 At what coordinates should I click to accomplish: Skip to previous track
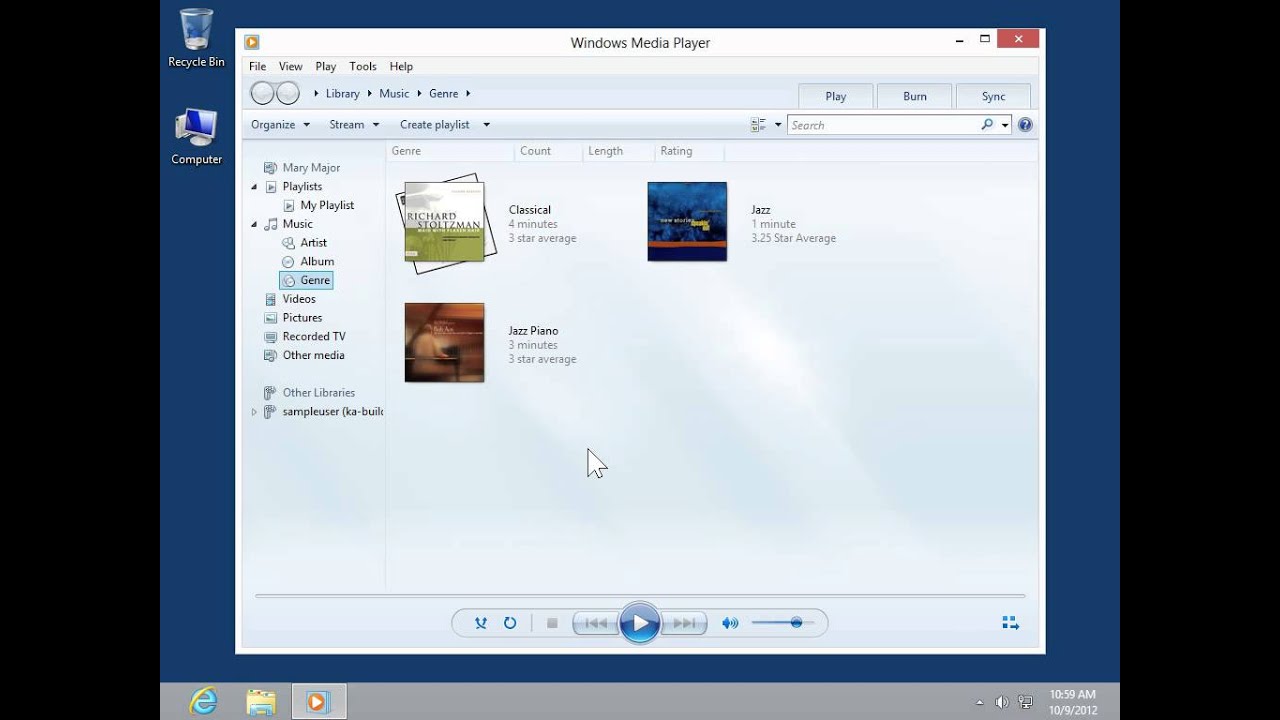click(596, 623)
